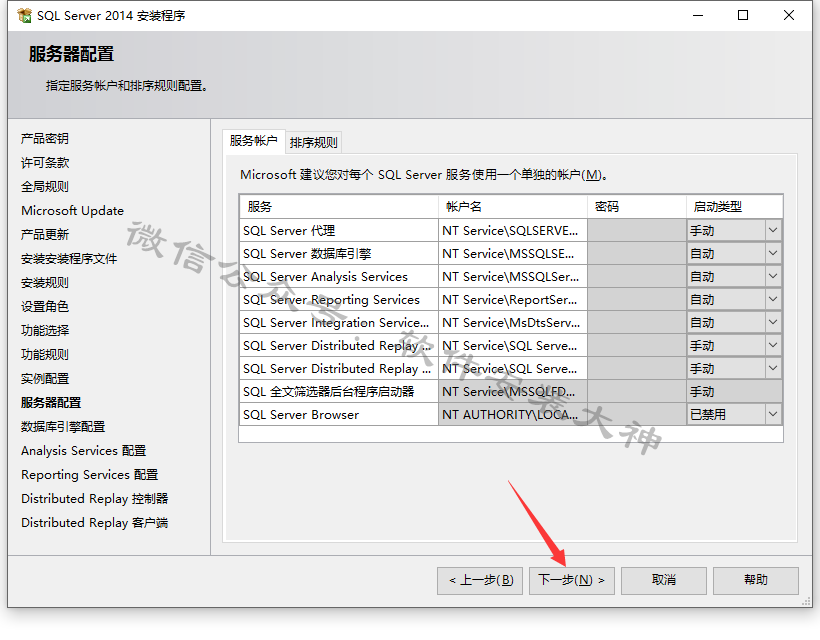
Task: Click the SQL Server 数据库引擎 service cell
Action: click(x=339, y=253)
